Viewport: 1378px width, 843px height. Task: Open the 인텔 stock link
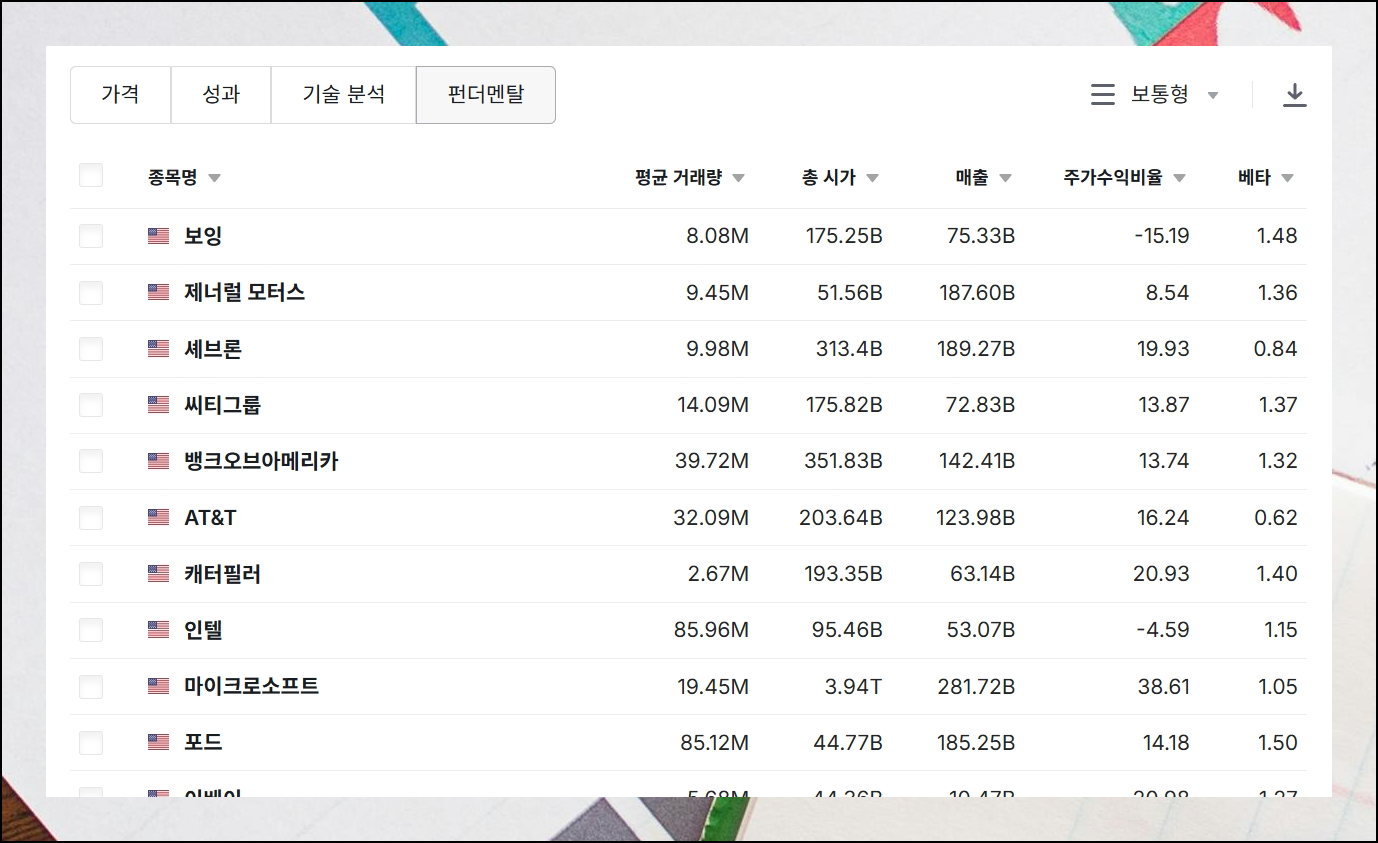(x=203, y=630)
